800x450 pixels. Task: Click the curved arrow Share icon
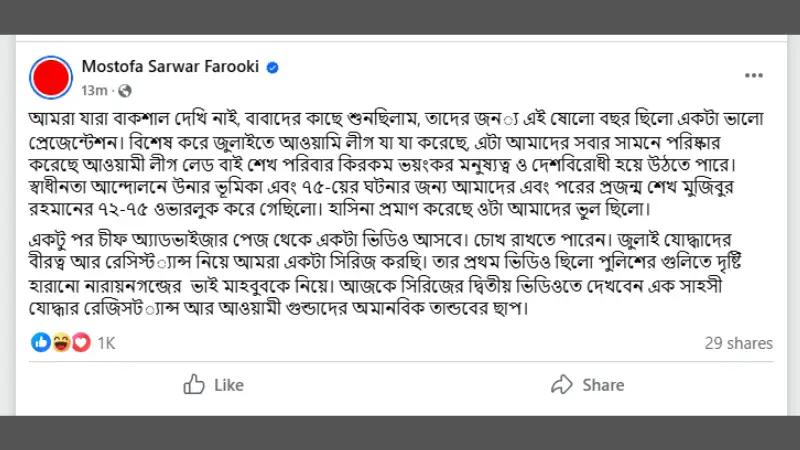[562, 384]
